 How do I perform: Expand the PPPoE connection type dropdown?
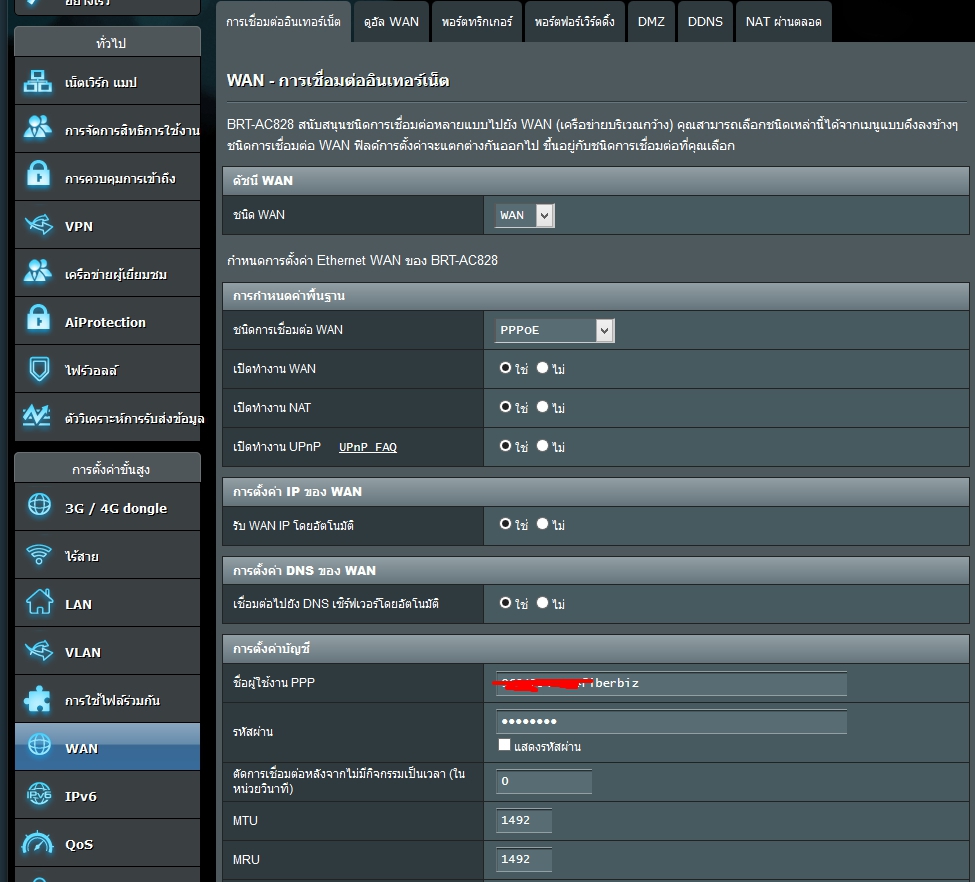555,330
